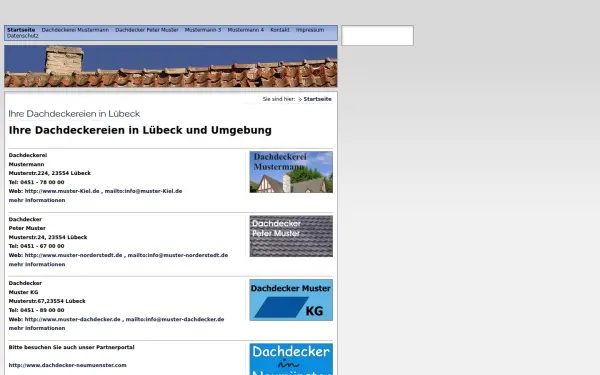This screenshot has height=375, width=600.
Task: Click address Musterstr.67,23554 Lübeck
Action: 47,301
